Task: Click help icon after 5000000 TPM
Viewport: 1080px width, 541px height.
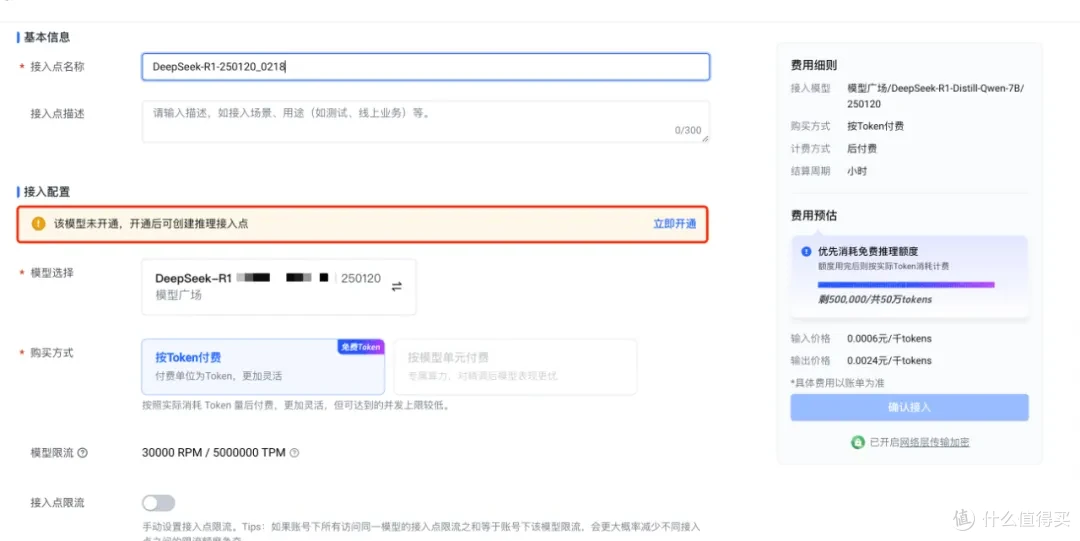Action: [x=294, y=453]
